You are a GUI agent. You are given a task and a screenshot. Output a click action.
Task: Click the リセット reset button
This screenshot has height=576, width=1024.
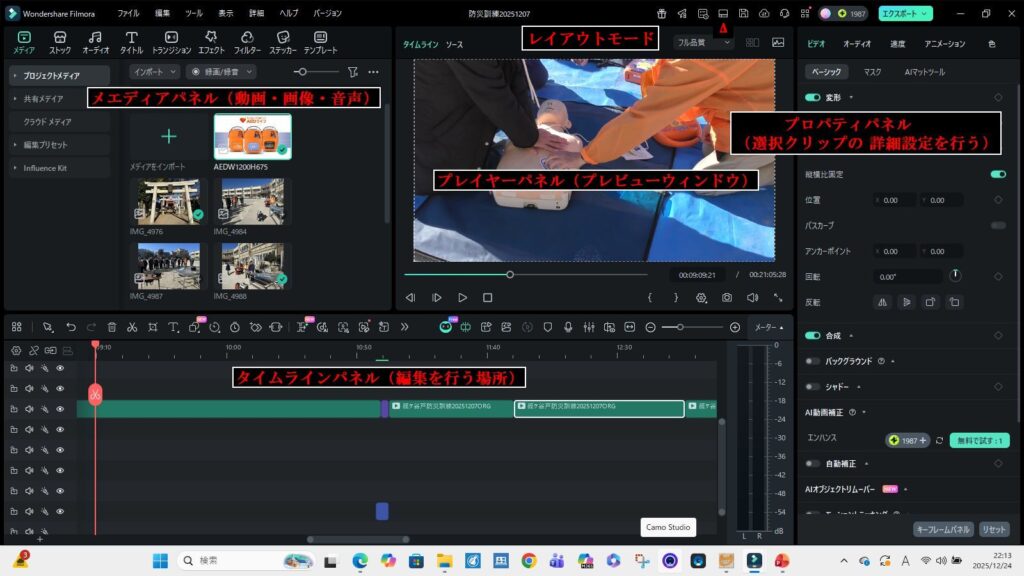coord(994,529)
